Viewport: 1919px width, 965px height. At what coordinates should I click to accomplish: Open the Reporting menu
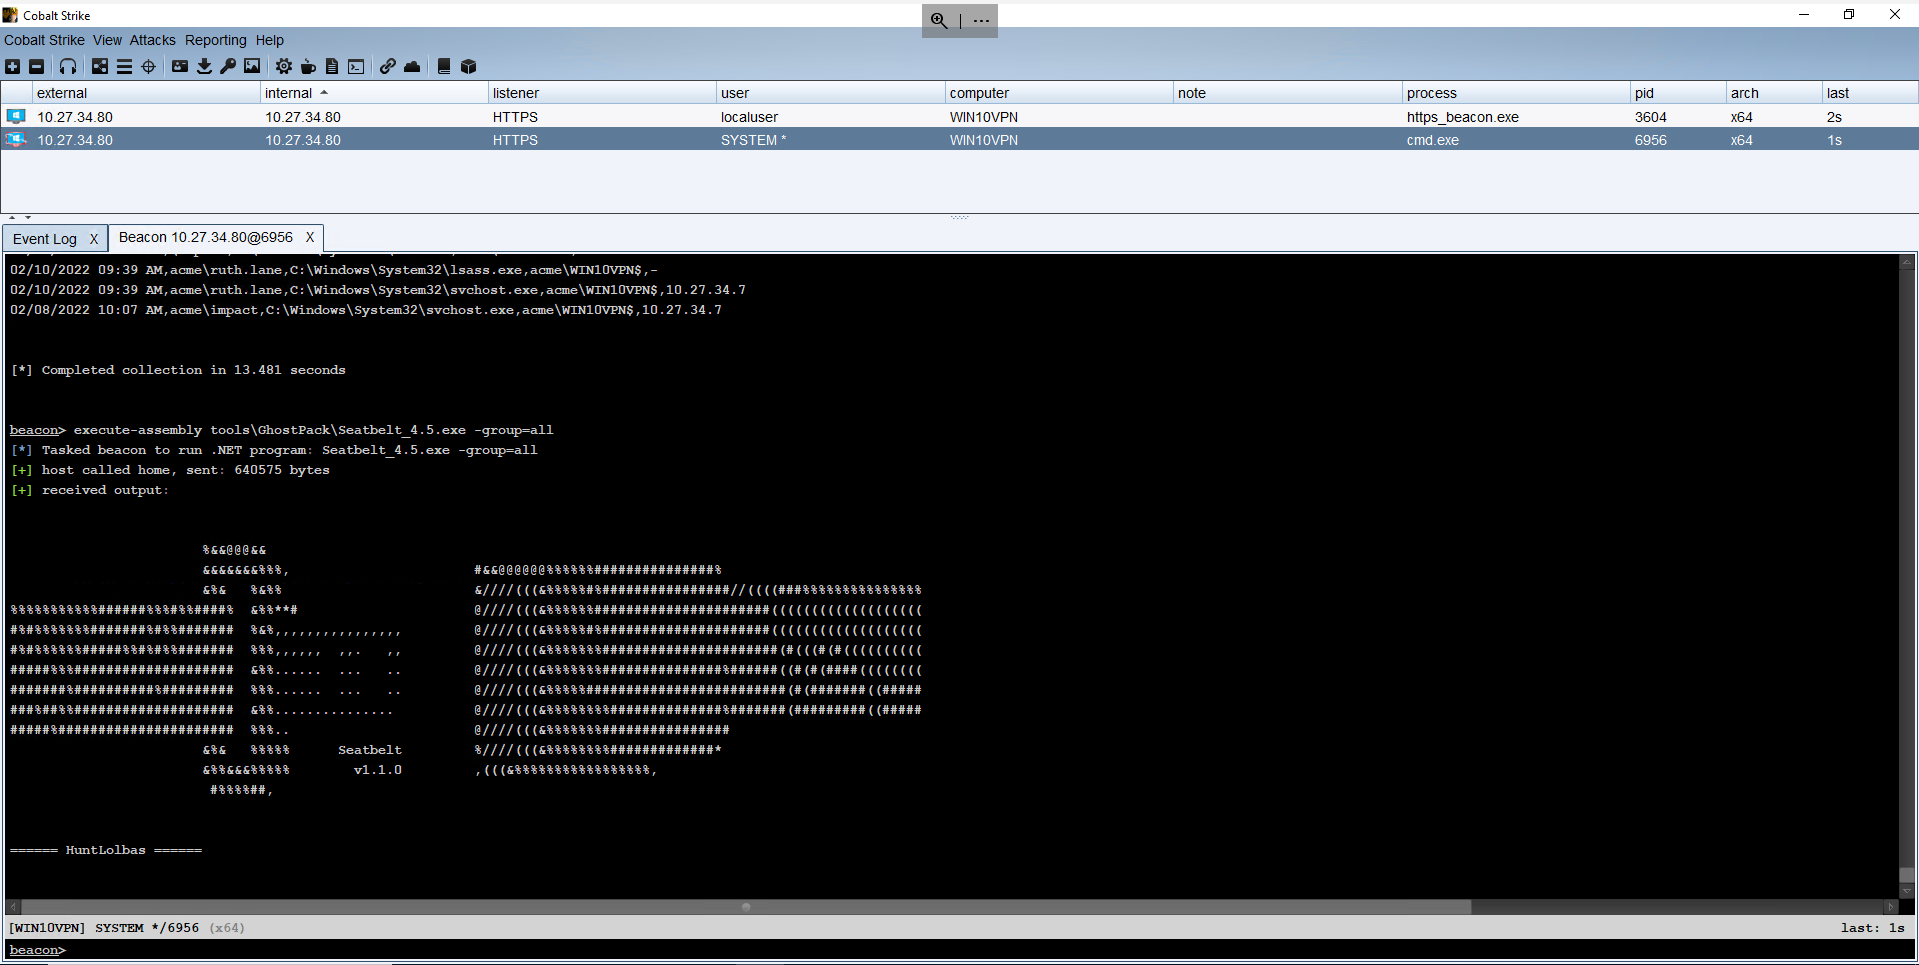[x=215, y=40]
